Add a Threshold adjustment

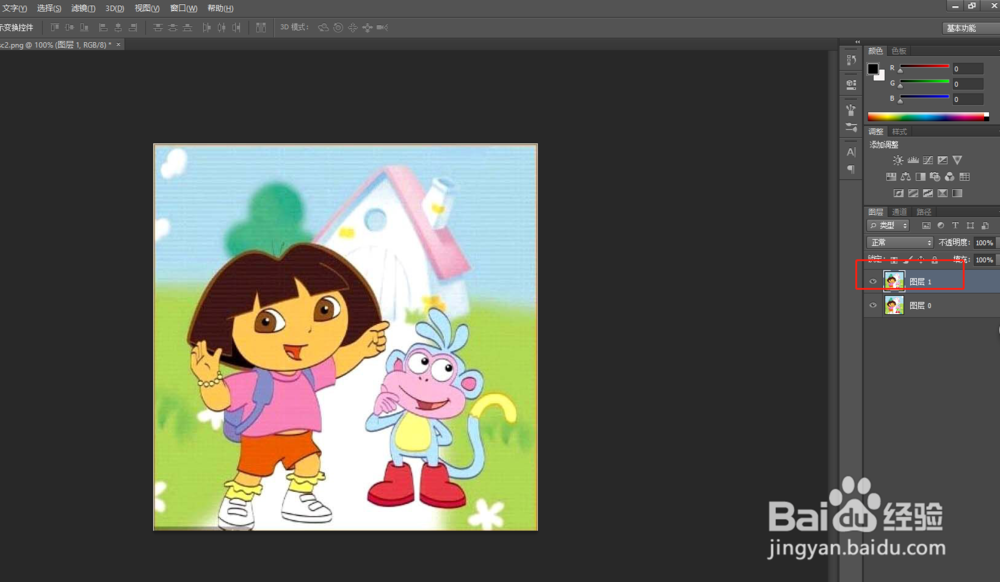(x=928, y=193)
